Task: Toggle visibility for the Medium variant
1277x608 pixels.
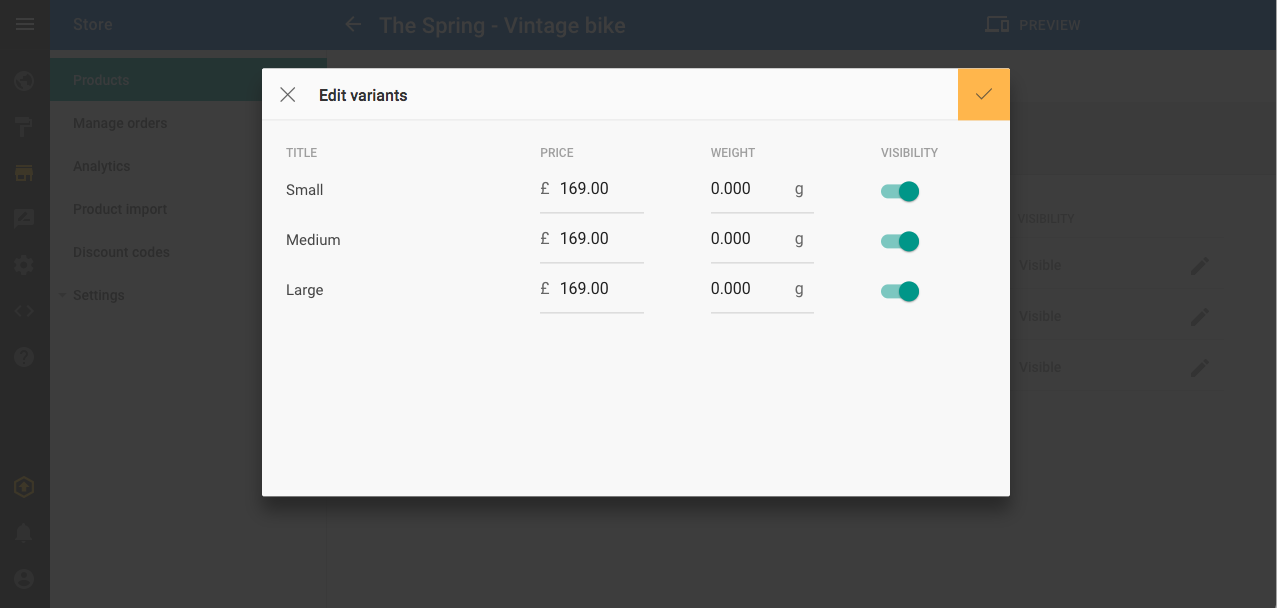Action: [900, 241]
